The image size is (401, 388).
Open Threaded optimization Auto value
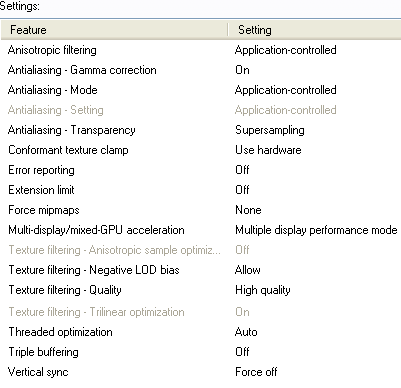pyautogui.click(x=246, y=332)
